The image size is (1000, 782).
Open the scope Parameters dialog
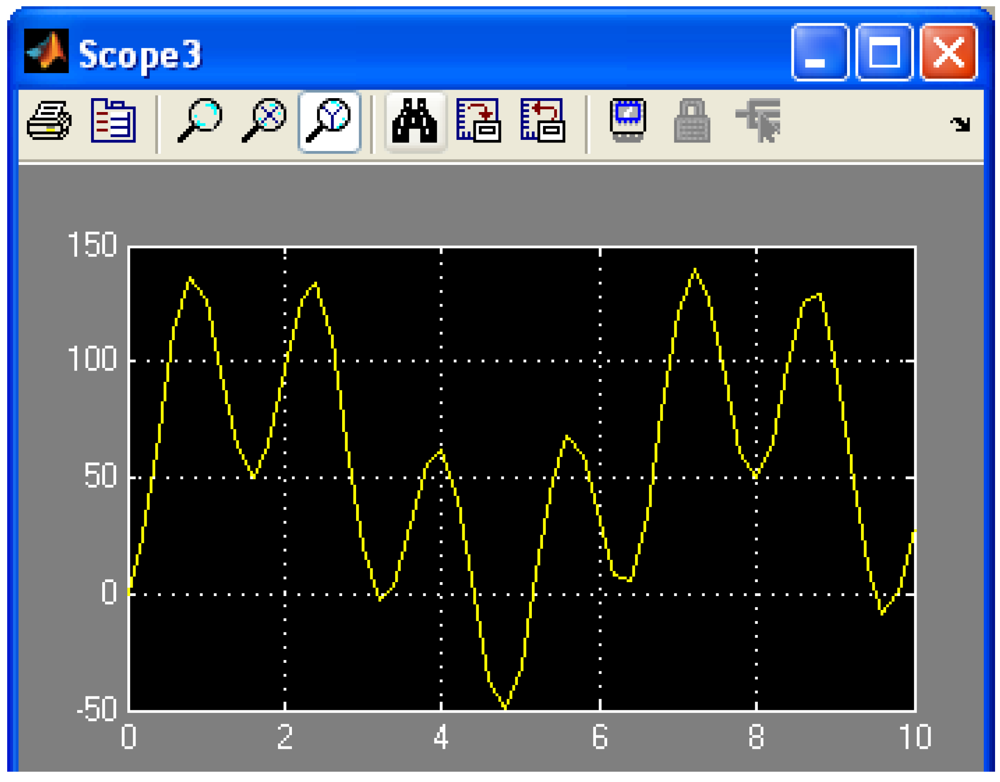pyautogui.click(x=113, y=123)
